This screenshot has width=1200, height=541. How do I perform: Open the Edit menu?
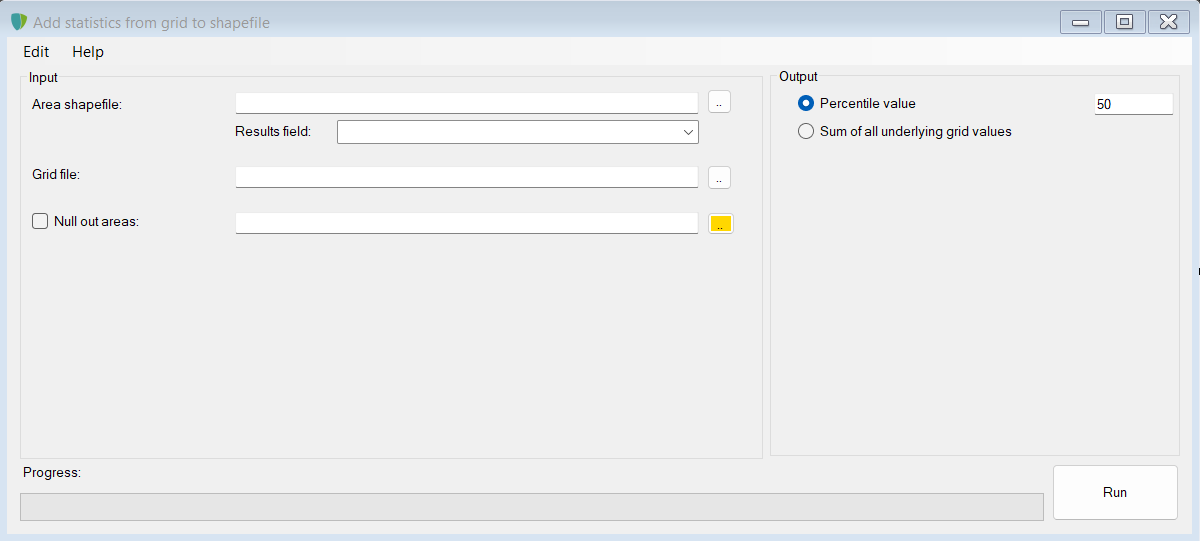tap(36, 52)
